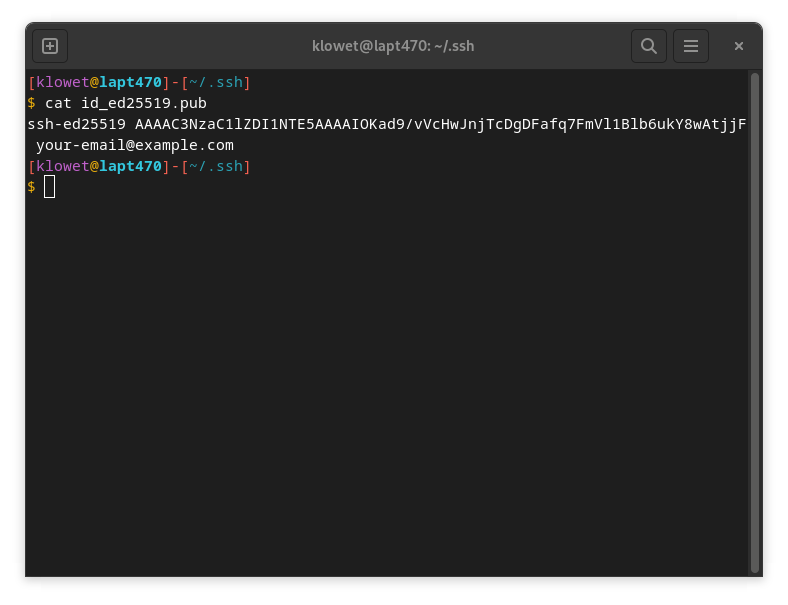788x605 pixels.
Task: Click ~/.ssh path in the second prompt line
Action: pyautogui.click(x=215, y=166)
